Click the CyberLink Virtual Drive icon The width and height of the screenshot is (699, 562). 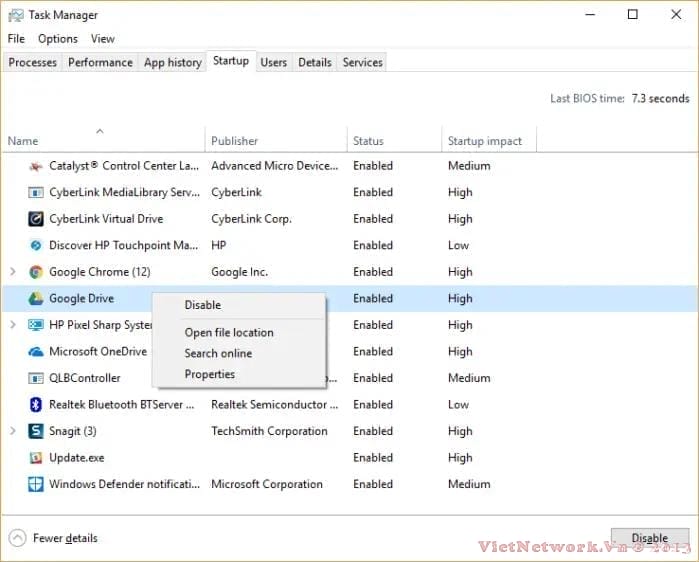coord(36,219)
